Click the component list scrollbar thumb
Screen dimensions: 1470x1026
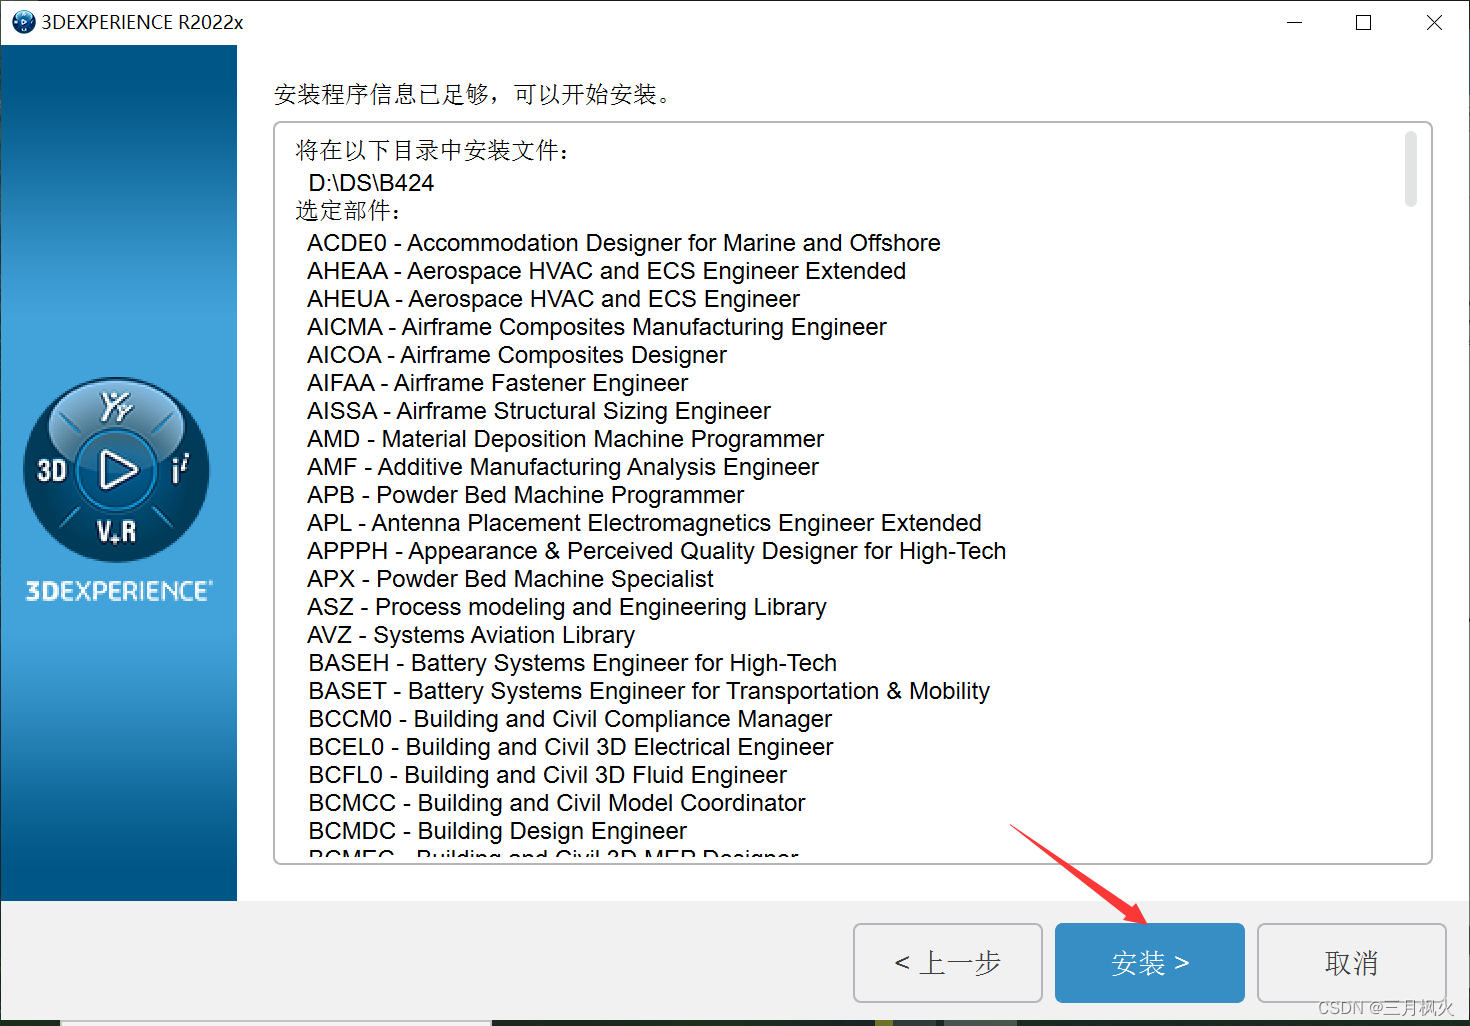[1410, 168]
